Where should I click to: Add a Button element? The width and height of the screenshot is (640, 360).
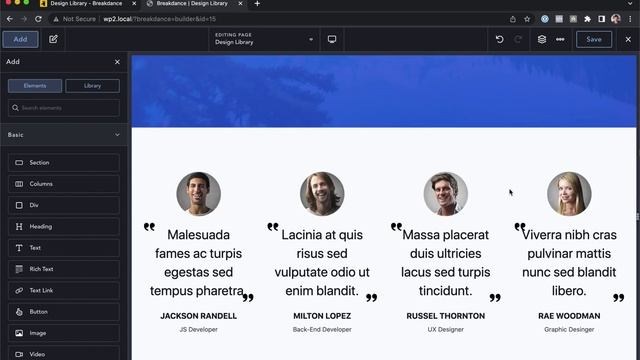coord(64,311)
